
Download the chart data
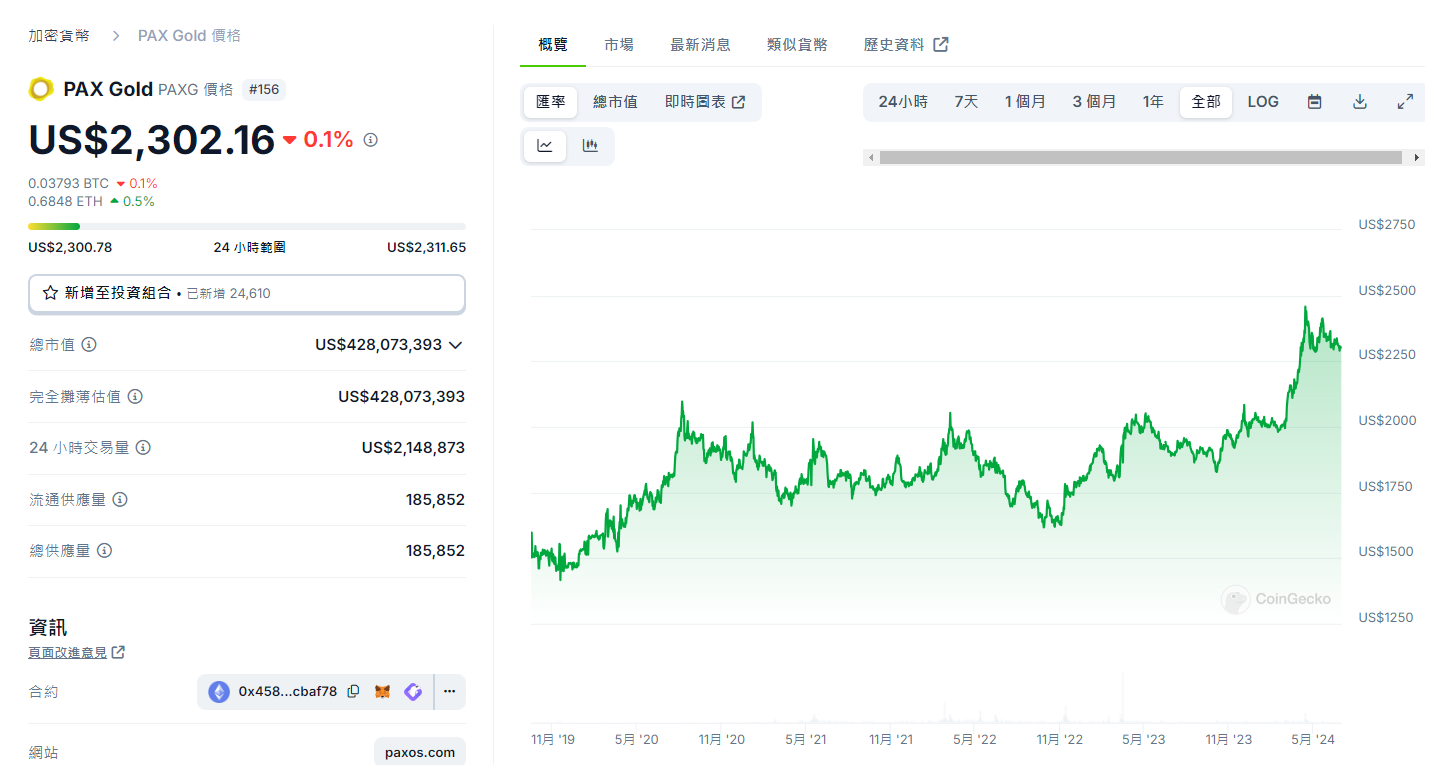1360,102
